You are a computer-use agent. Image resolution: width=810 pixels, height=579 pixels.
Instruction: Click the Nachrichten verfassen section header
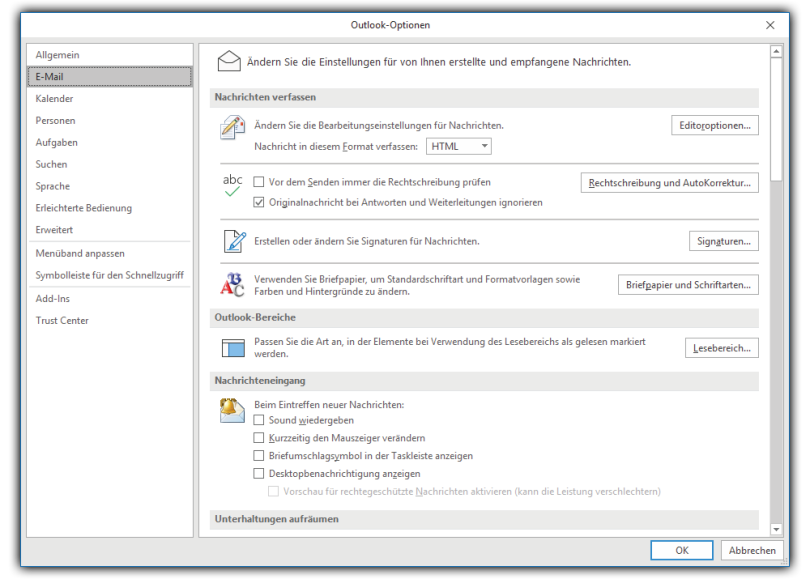[x=484, y=97]
